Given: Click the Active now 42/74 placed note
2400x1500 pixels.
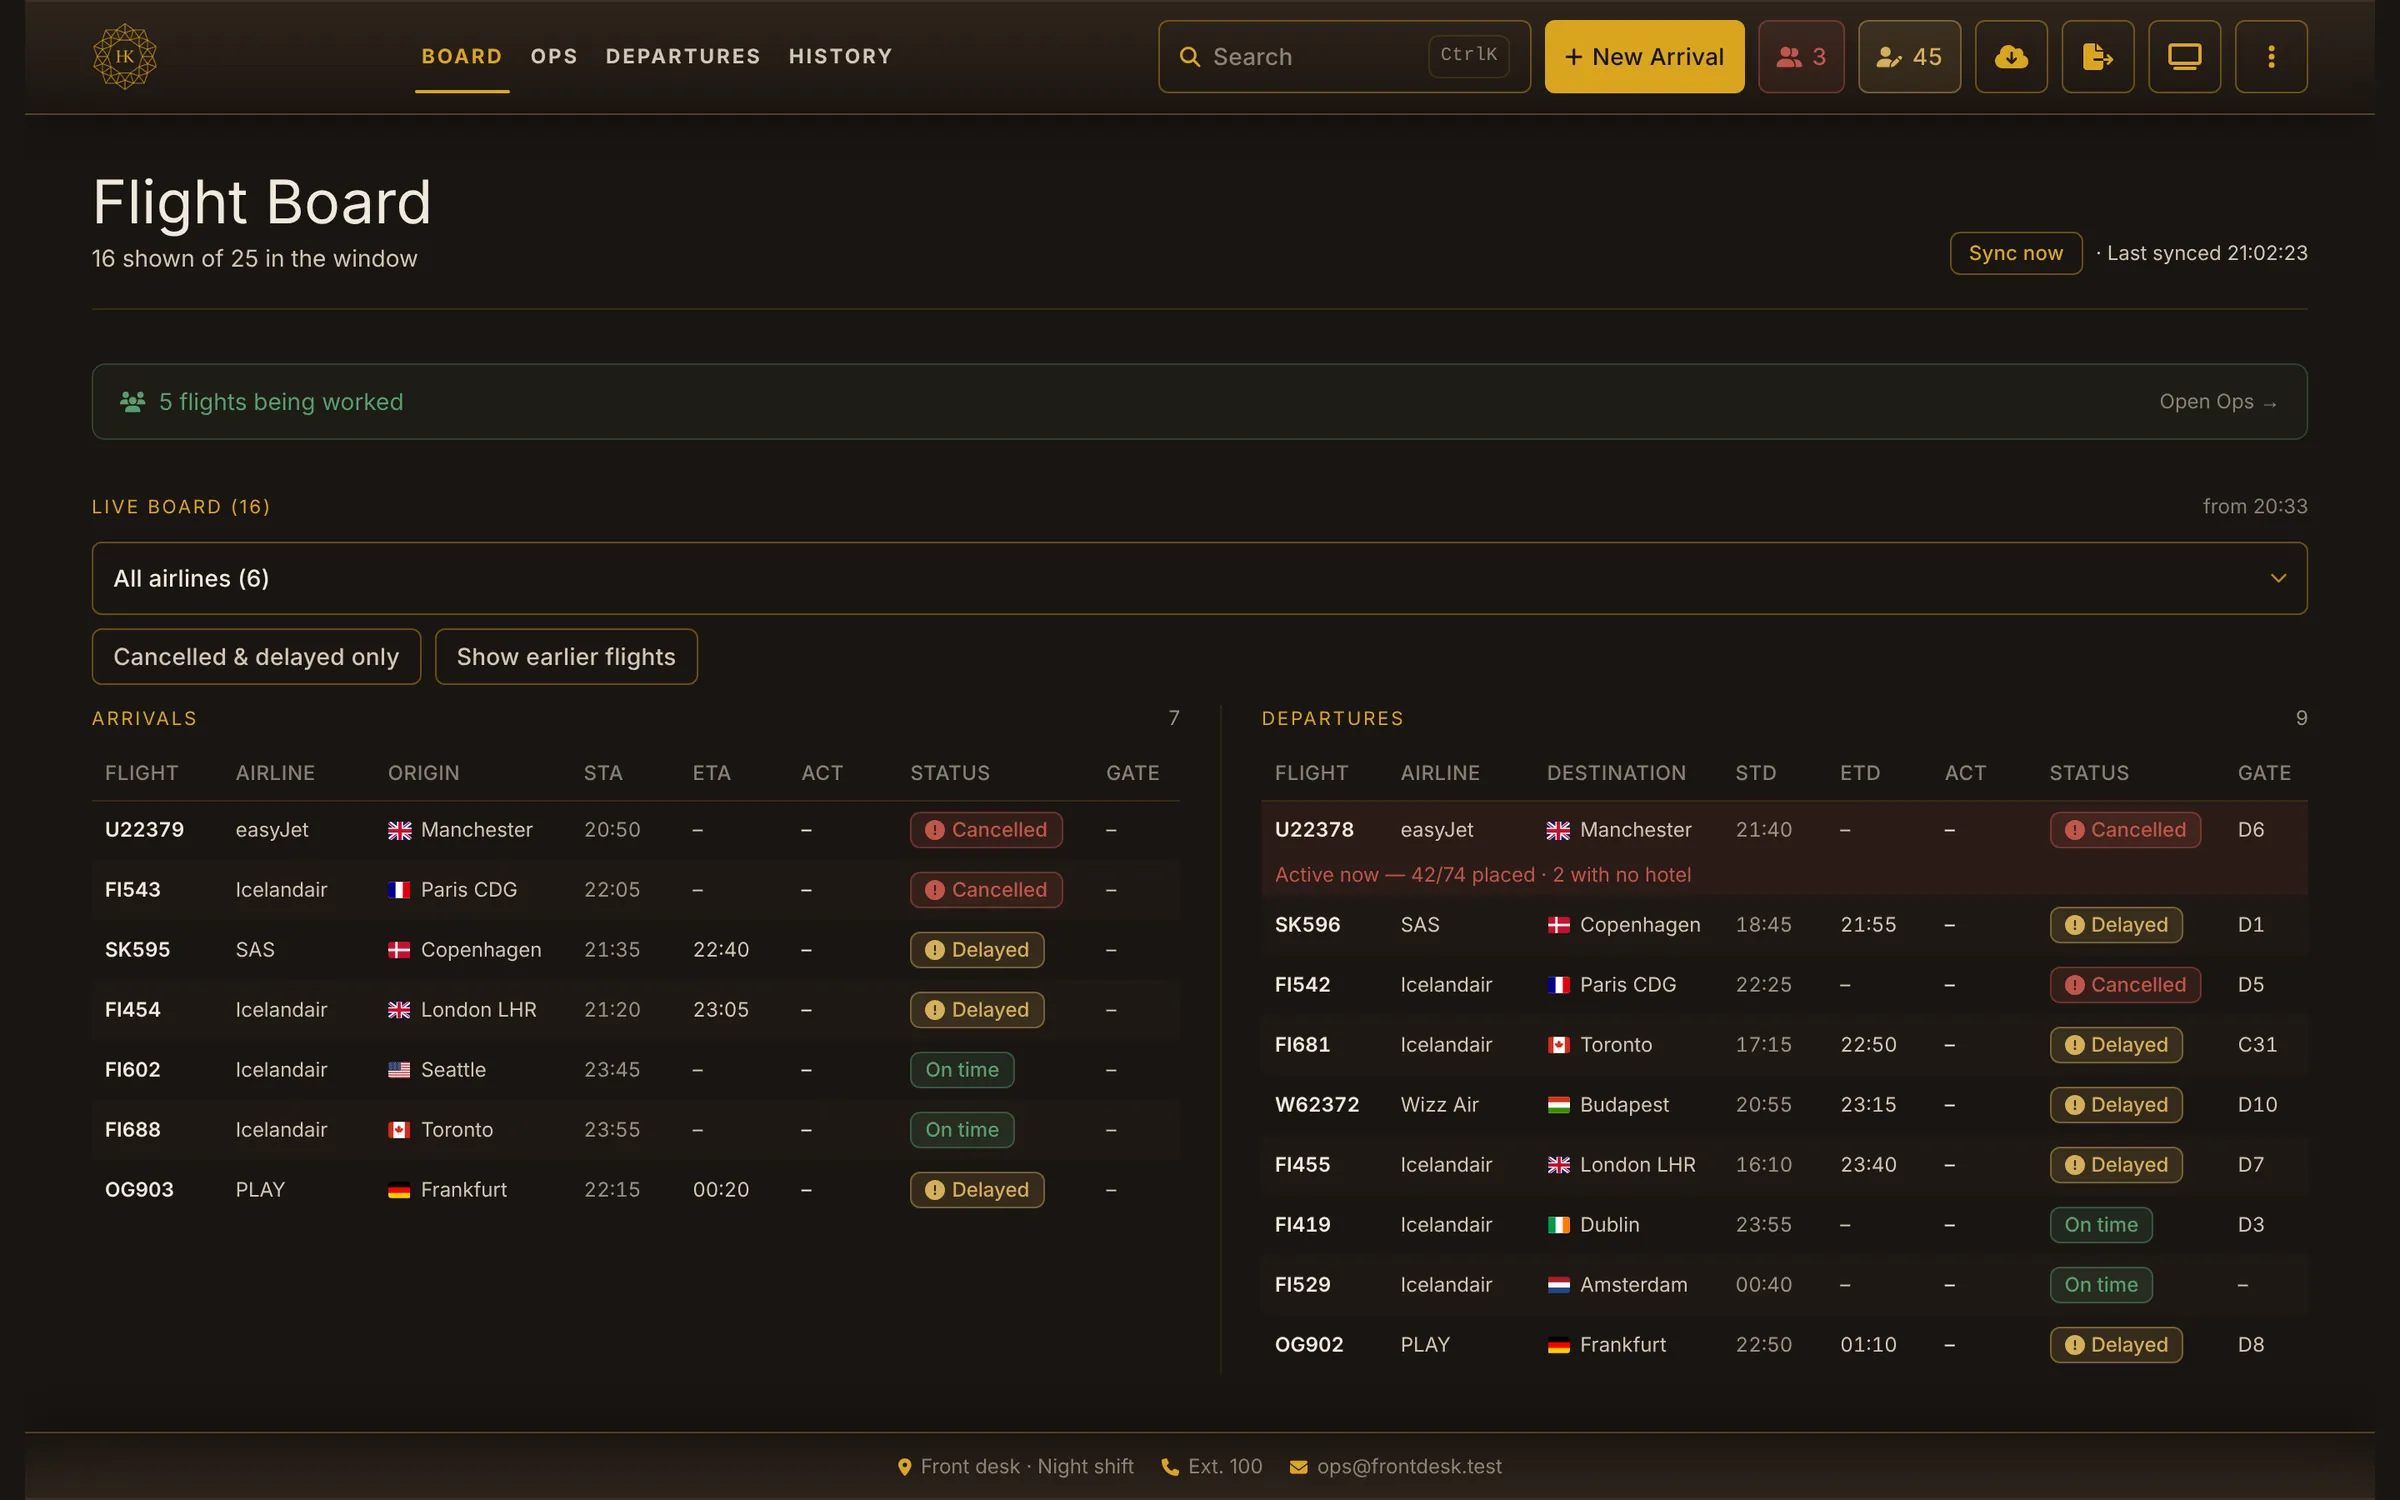Looking at the screenshot, I should click(1482, 875).
